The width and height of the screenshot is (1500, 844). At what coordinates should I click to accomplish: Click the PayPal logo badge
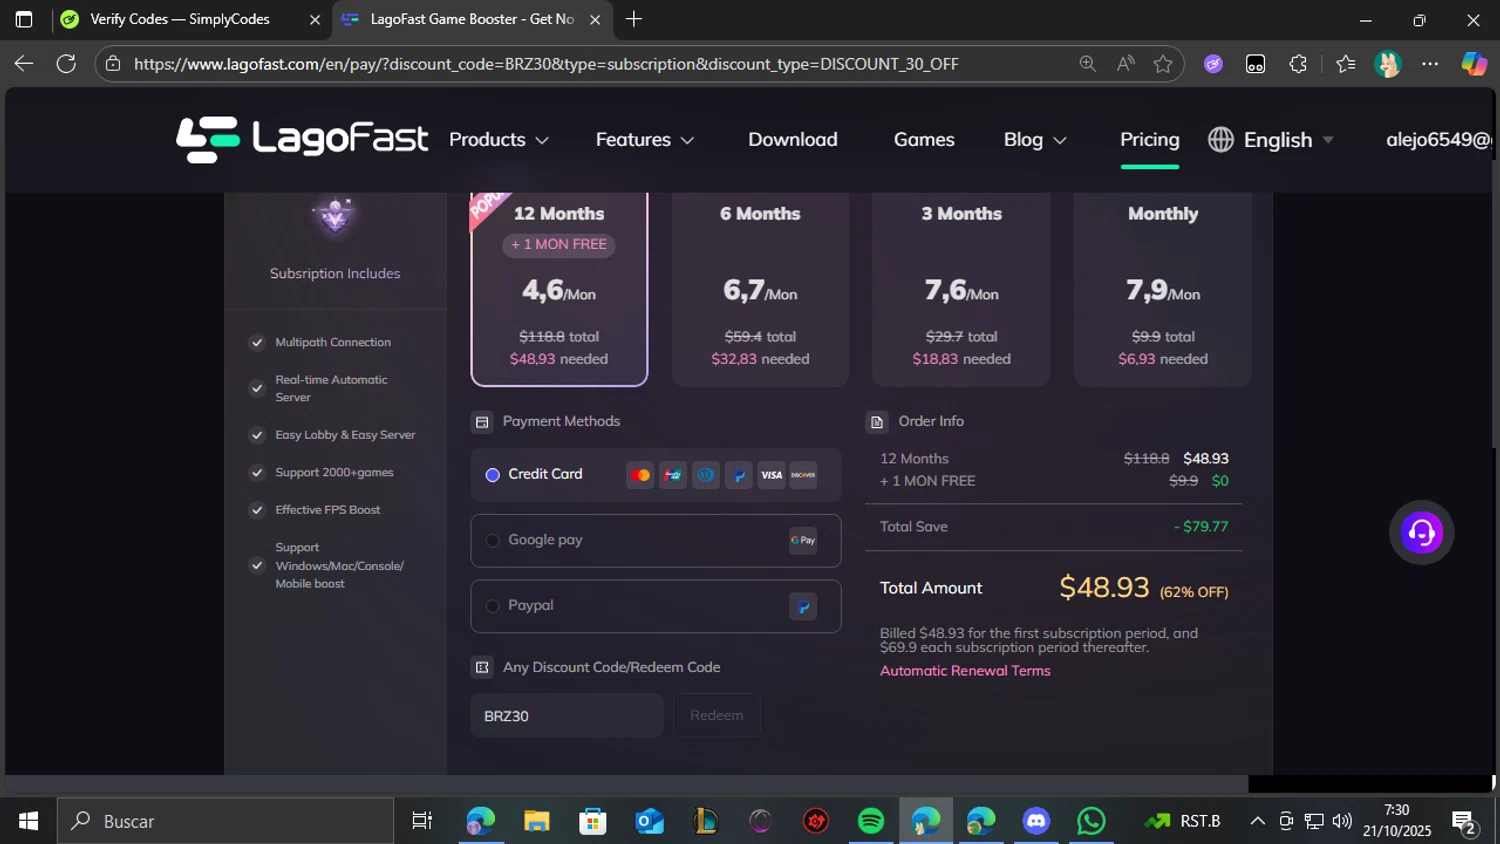[803, 606]
